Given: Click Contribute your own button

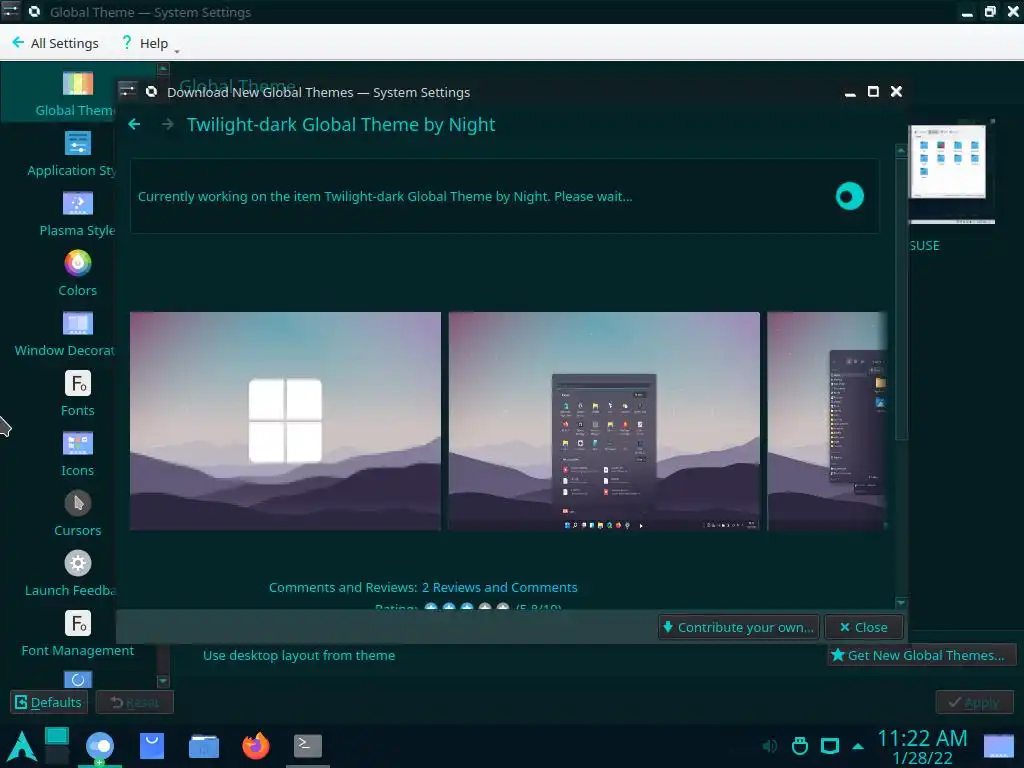Looking at the screenshot, I should [738, 627].
